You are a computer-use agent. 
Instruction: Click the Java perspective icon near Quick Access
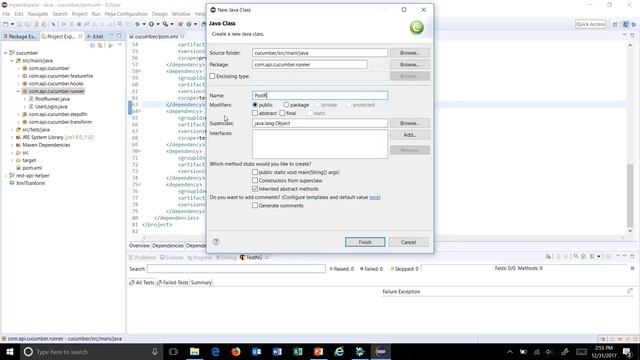point(626,24)
